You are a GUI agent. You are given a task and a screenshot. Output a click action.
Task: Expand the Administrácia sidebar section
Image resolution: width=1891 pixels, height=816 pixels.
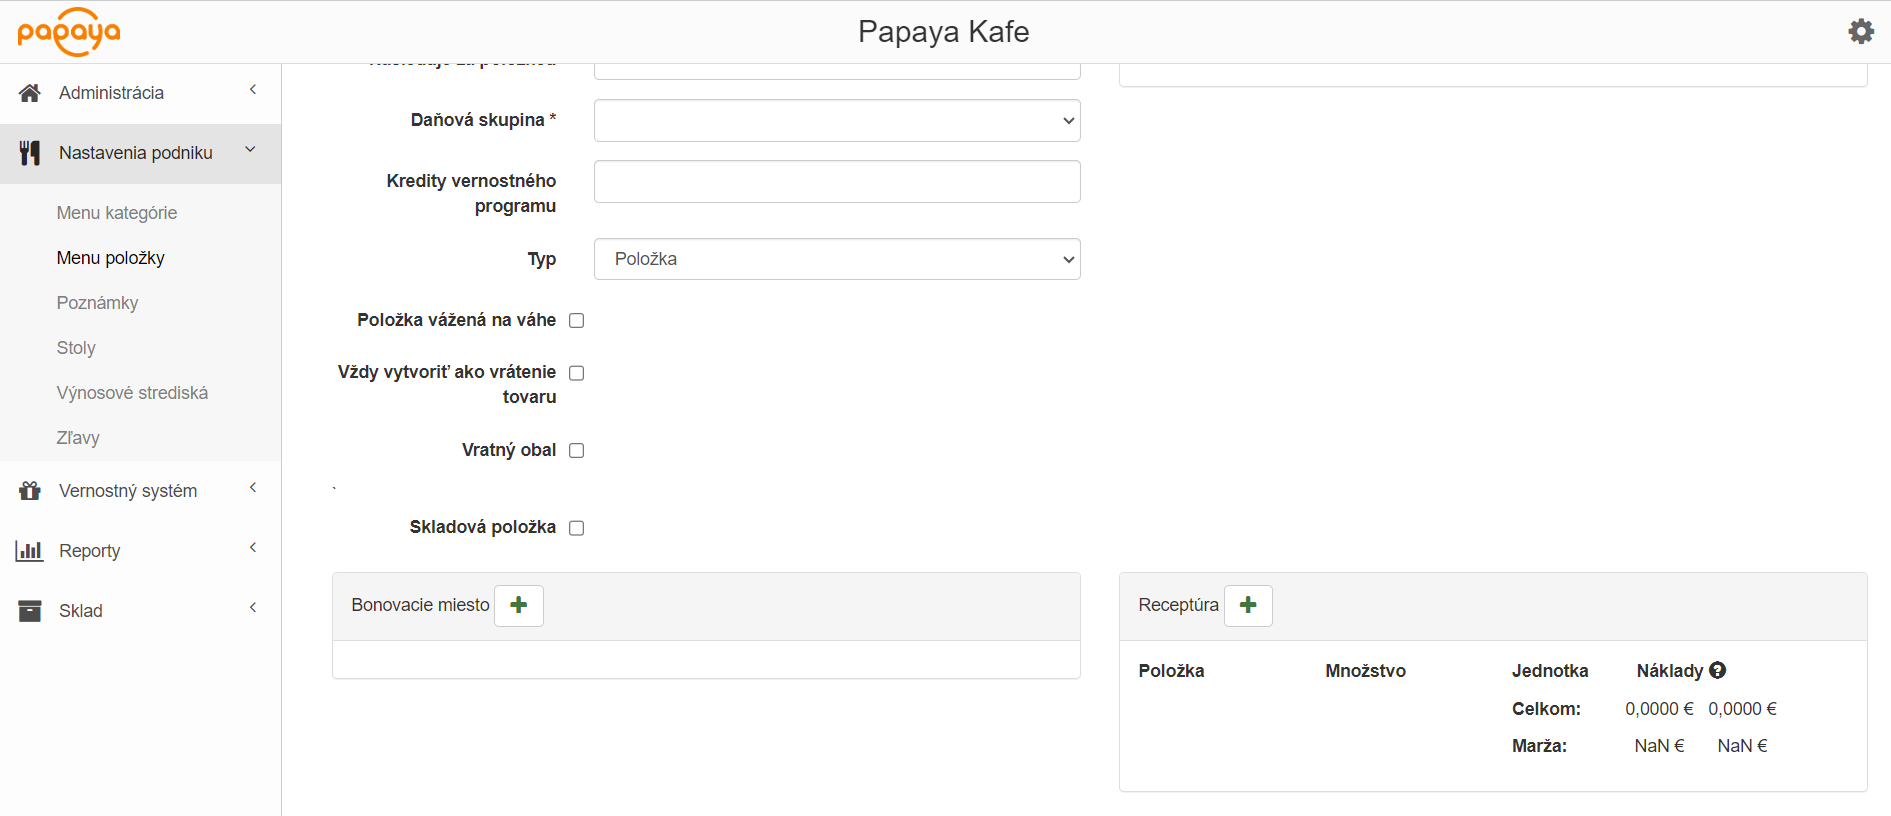(140, 93)
